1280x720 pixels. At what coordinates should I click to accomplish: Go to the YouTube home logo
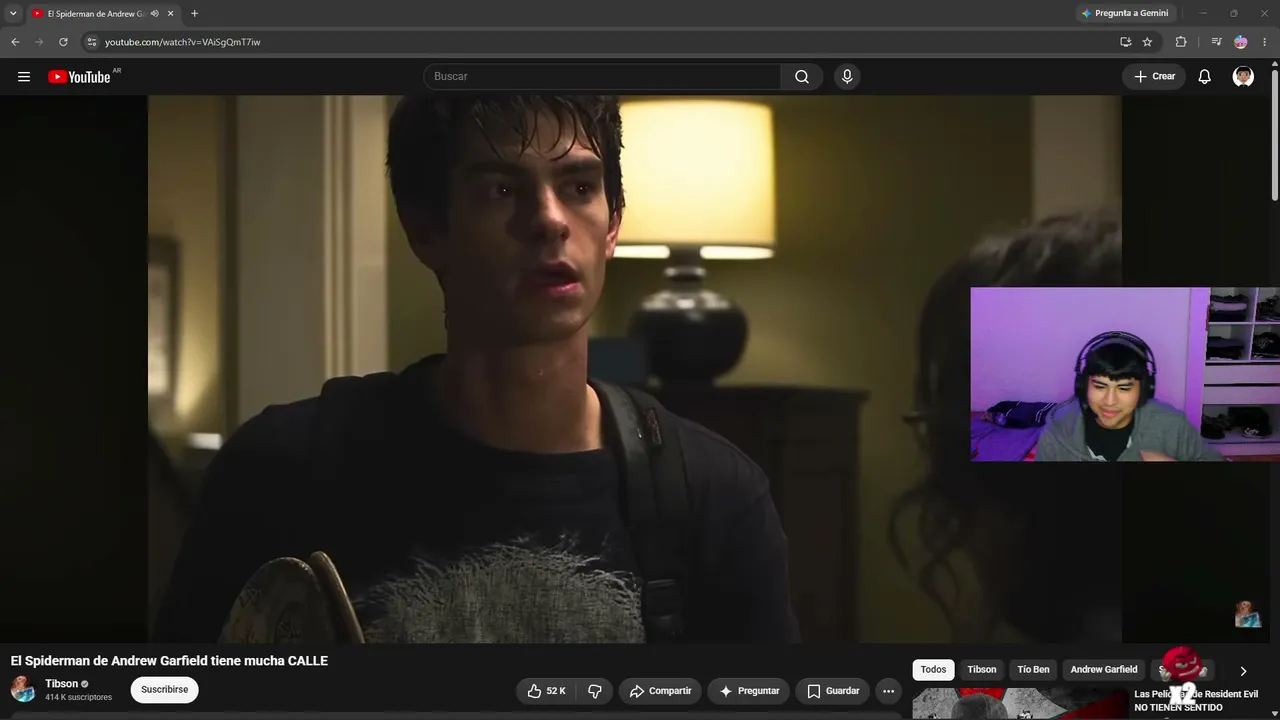[79, 77]
